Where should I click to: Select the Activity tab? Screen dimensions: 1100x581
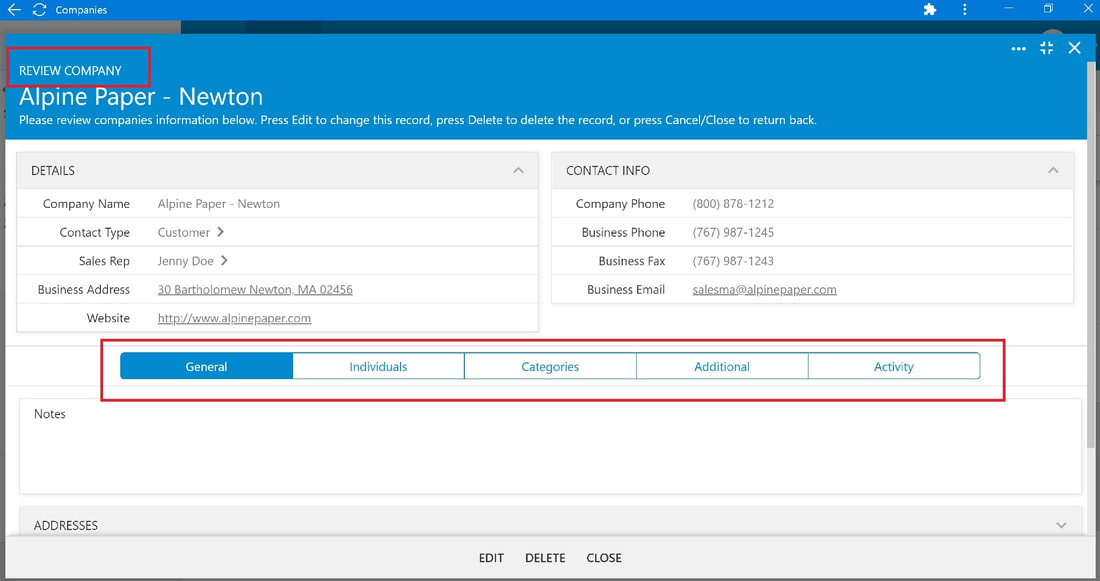tap(894, 366)
